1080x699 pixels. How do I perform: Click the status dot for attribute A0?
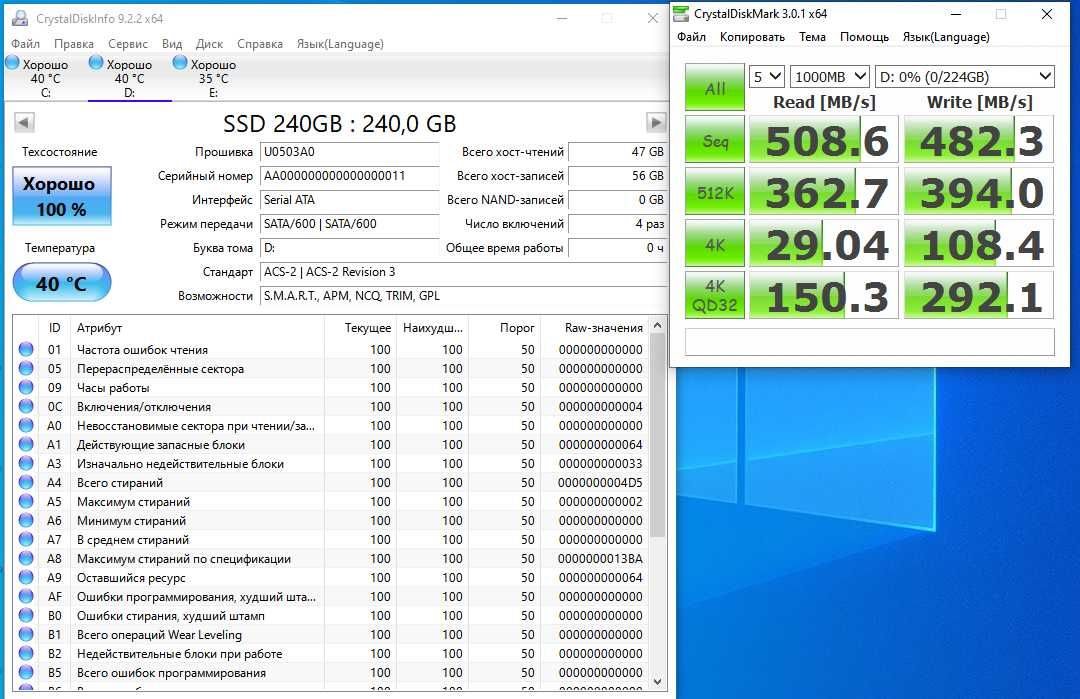[x=26, y=426]
